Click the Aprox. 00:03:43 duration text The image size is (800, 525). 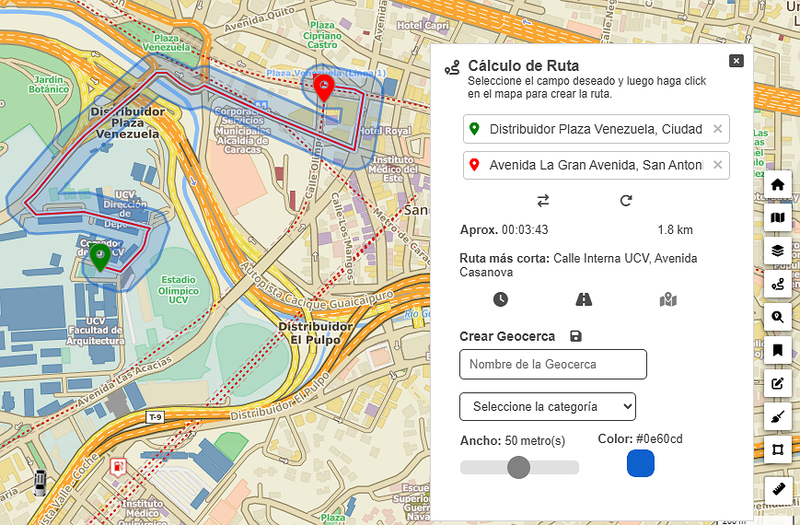504,230
